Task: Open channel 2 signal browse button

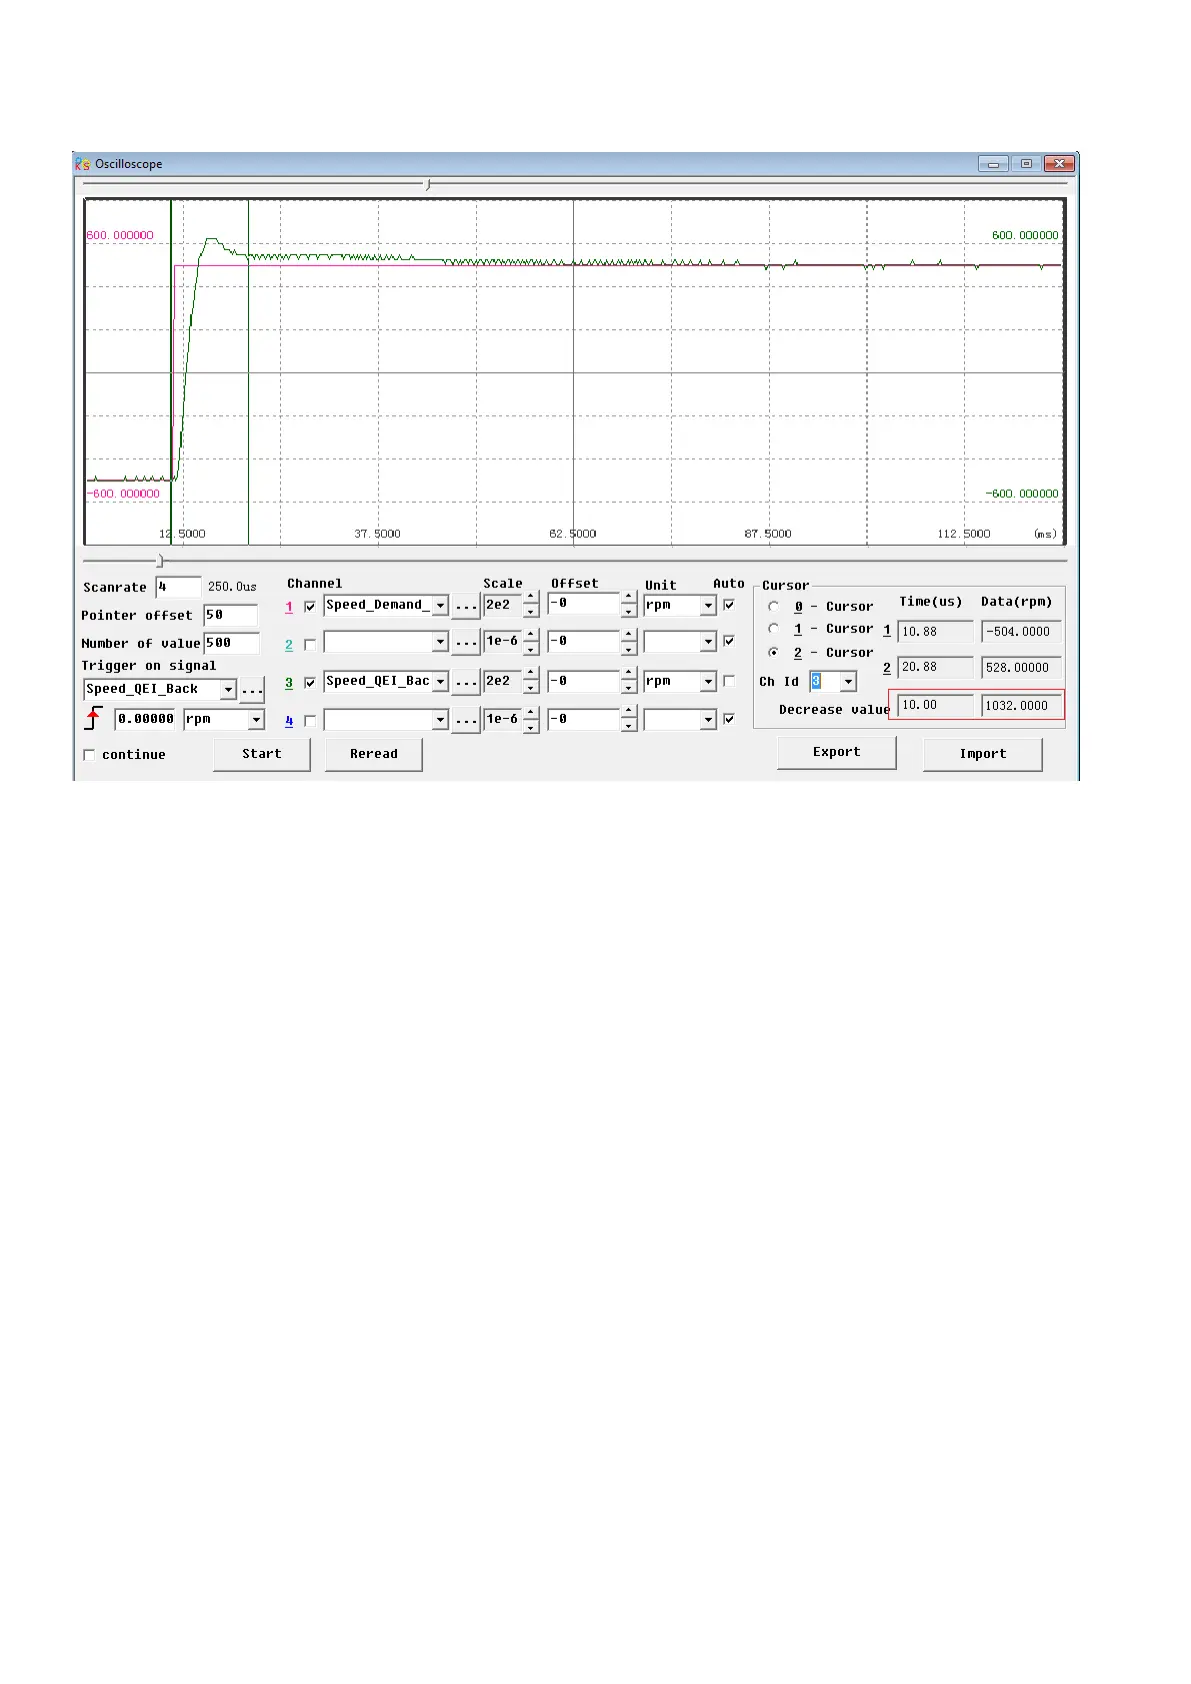Action: coord(466,642)
